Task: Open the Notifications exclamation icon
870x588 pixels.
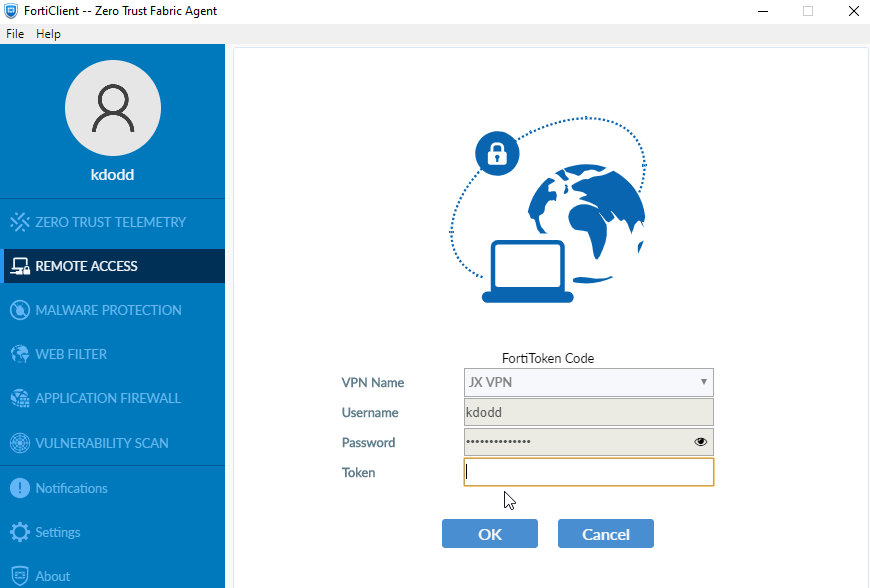Action: [x=20, y=488]
